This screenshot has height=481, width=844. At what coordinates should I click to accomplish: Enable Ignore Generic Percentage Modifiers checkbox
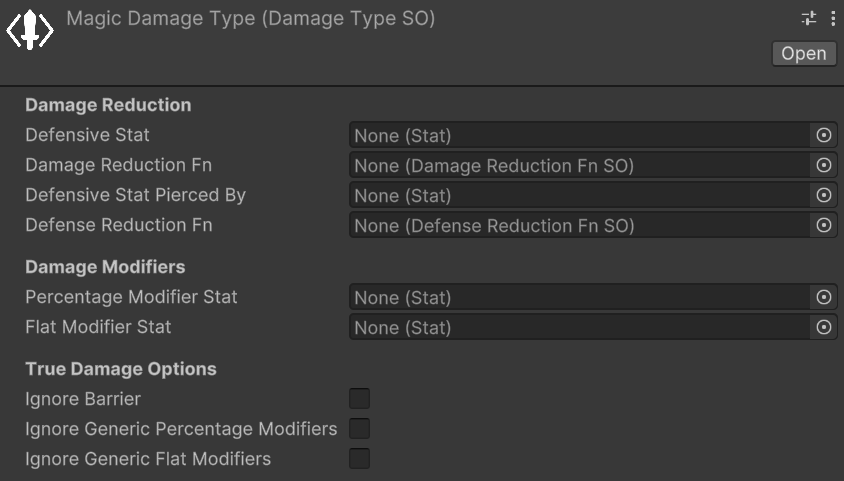tap(360, 429)
